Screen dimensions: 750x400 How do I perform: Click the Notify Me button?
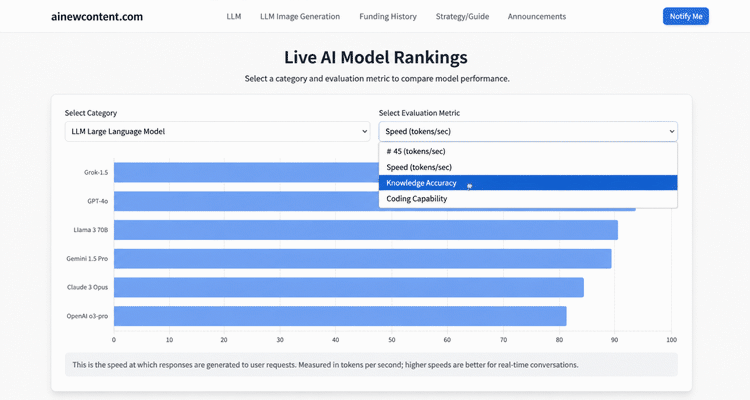pyautogui.click(x=686, y=16)
